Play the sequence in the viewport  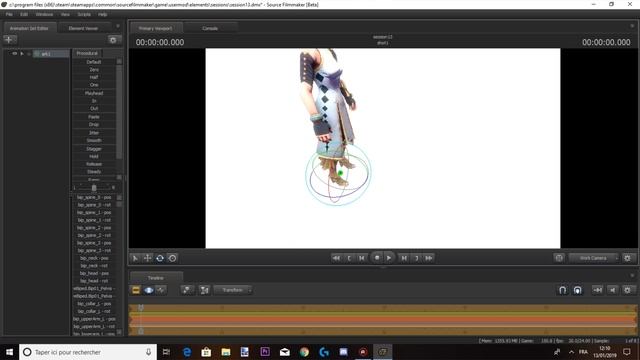click(x=389, y=258)
